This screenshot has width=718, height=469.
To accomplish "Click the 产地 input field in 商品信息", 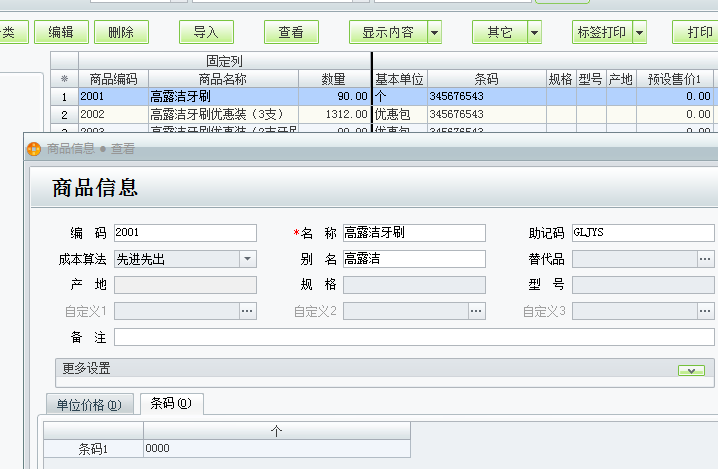I will tap(185, 285).
